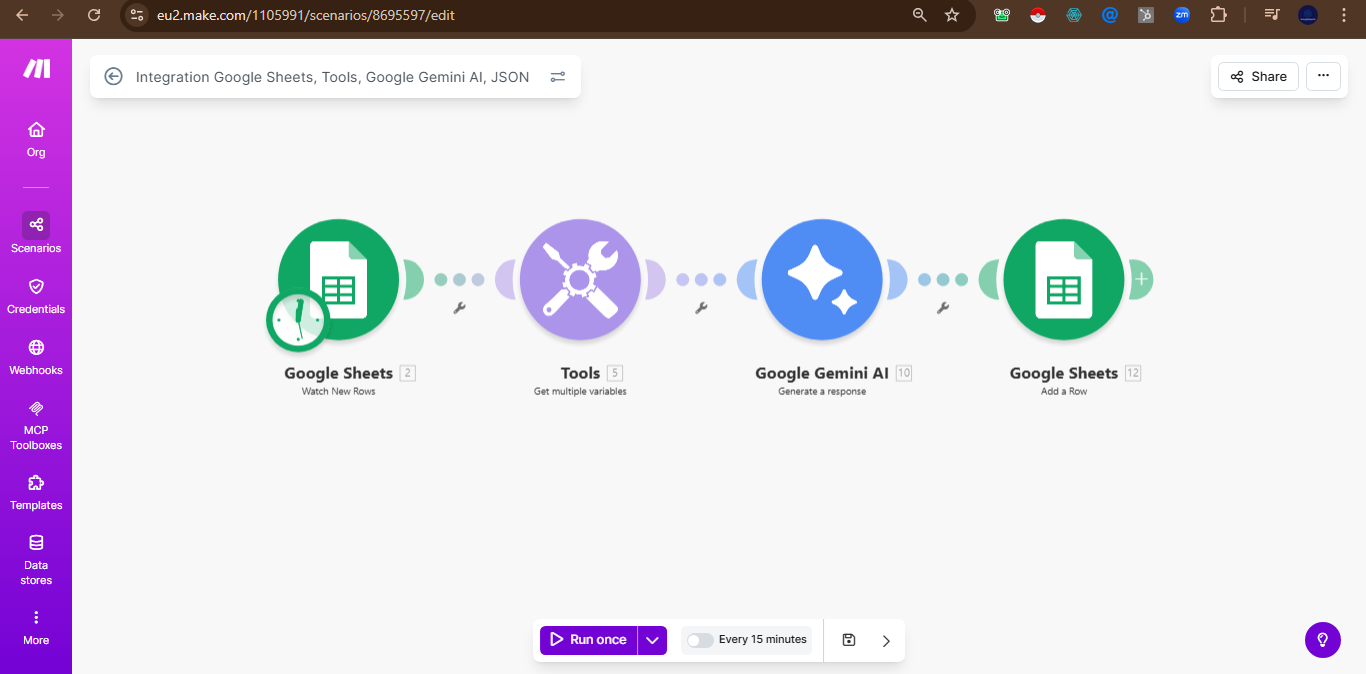1366x674 pixels.
Task: Go to Credentials in the sidebar
Action: [36, 296]
